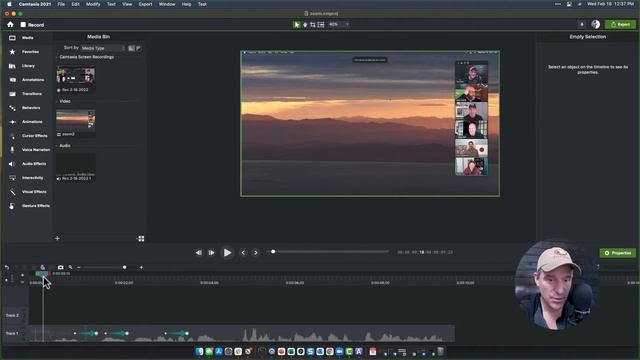The image size is (640, 360).
Task: Click the Export button
Action: [x=620, y=24]
